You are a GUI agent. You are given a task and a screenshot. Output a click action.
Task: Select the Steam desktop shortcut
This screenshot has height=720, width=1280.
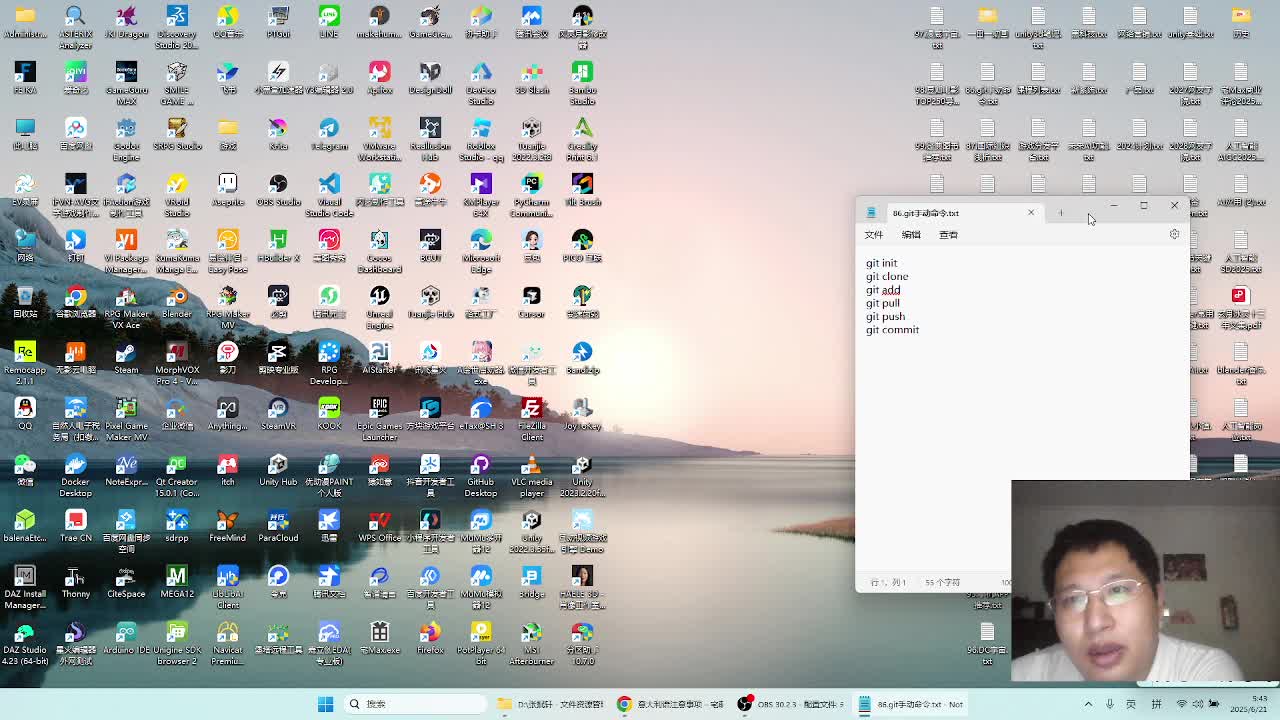[126, 354]
